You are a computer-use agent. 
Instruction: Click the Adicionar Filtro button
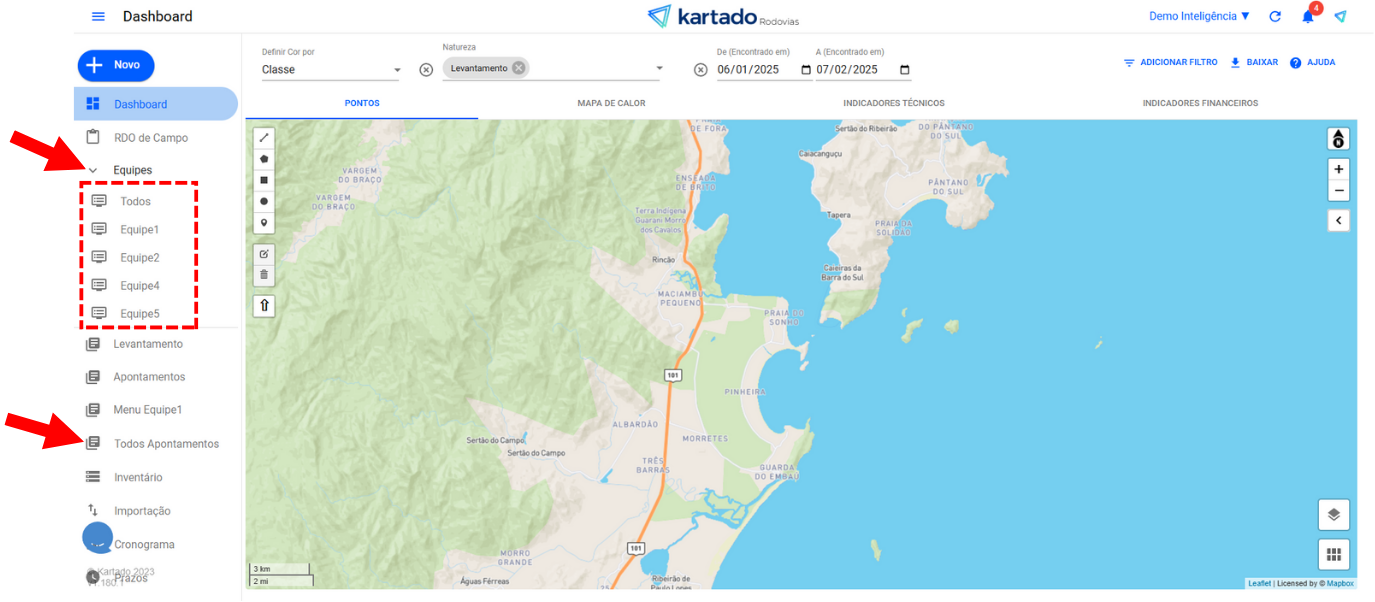point(1170,62)
